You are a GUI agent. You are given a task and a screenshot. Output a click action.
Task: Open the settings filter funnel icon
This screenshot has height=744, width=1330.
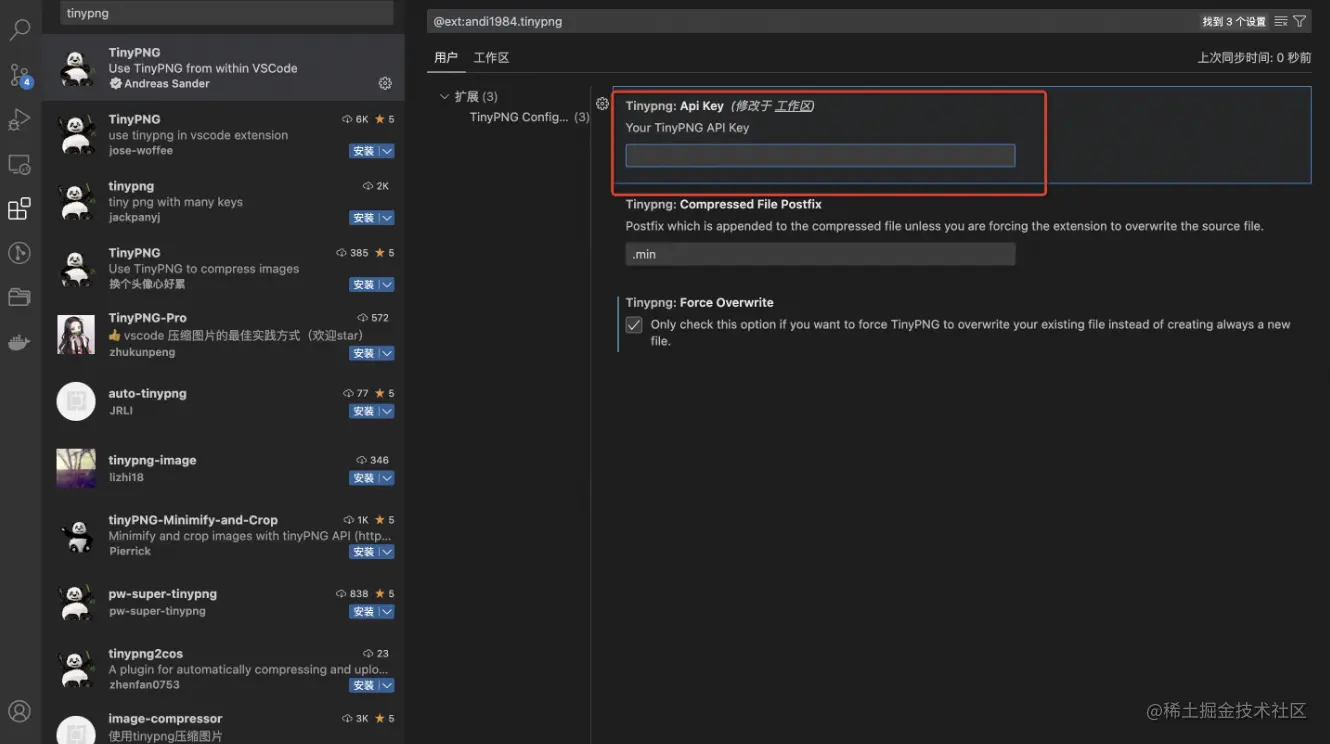coord(1299,21)
